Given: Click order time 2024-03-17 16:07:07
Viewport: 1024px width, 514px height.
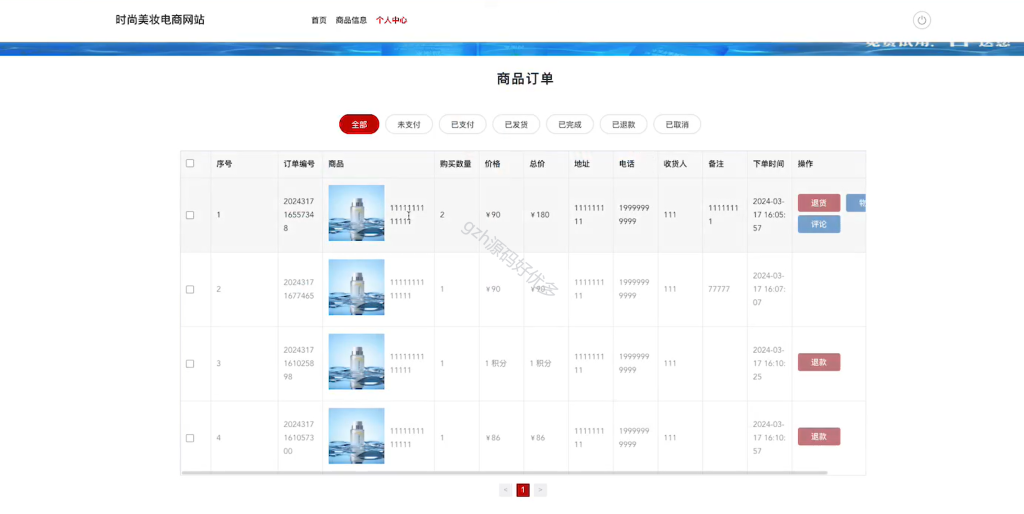Looking at the screenshot, I should (769, 289).
